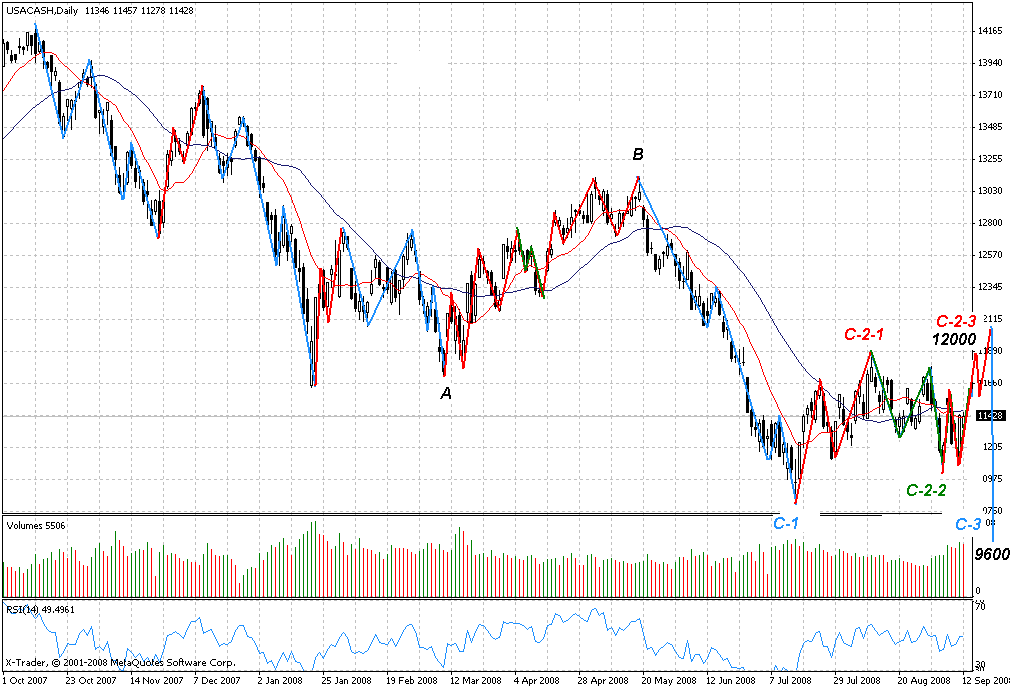Click the RSI 70 level label

[x=981, y=607]
